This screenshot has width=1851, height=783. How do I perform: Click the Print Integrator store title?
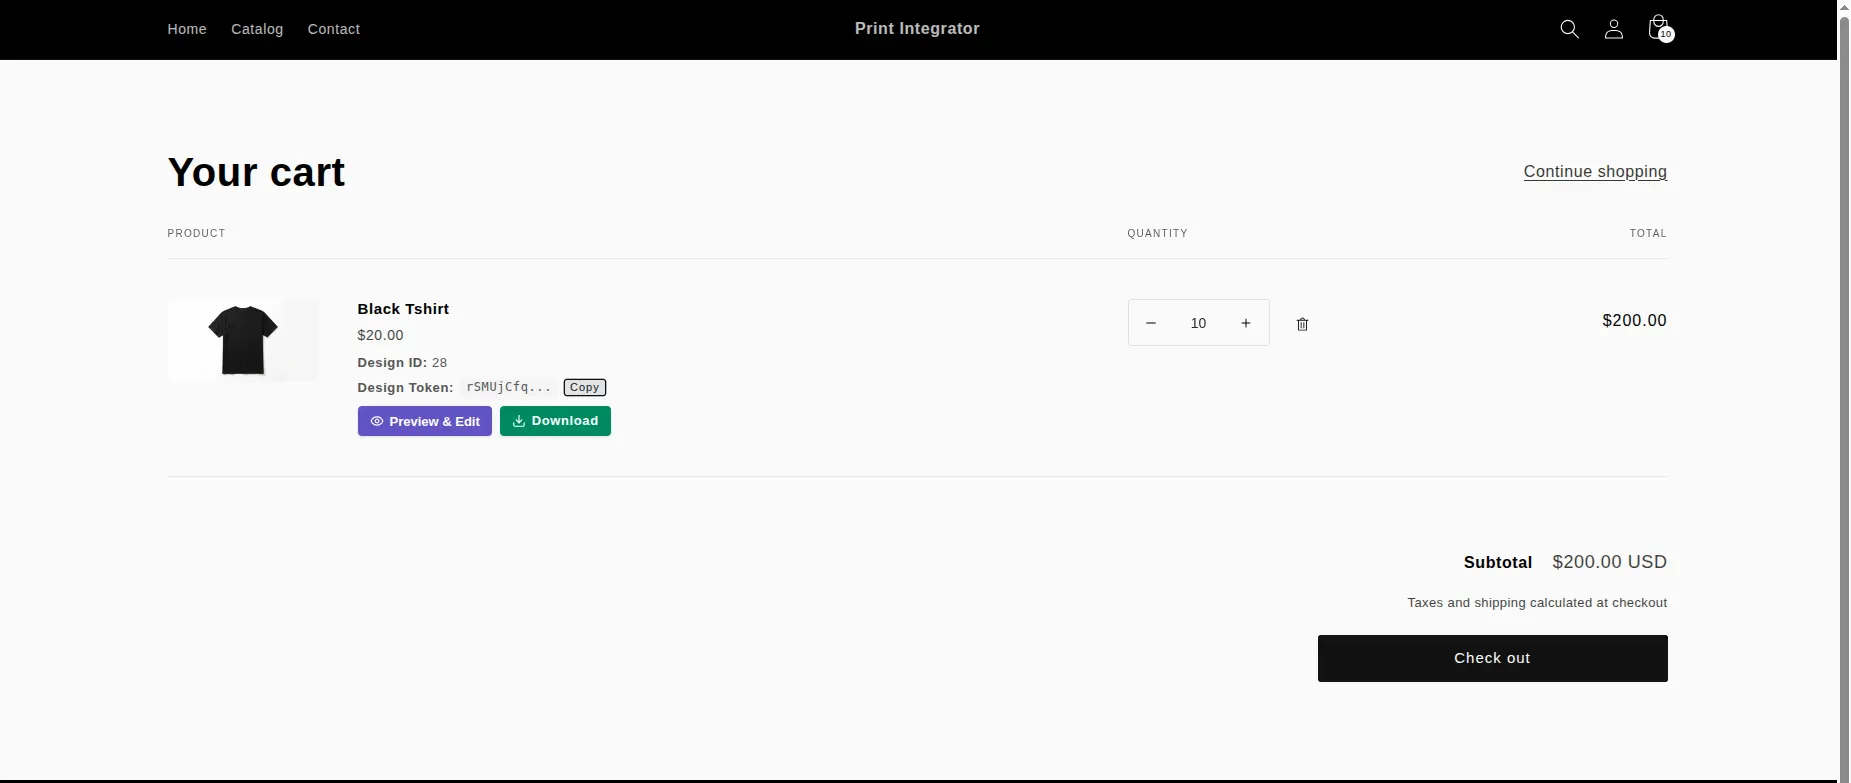[917, 29]
